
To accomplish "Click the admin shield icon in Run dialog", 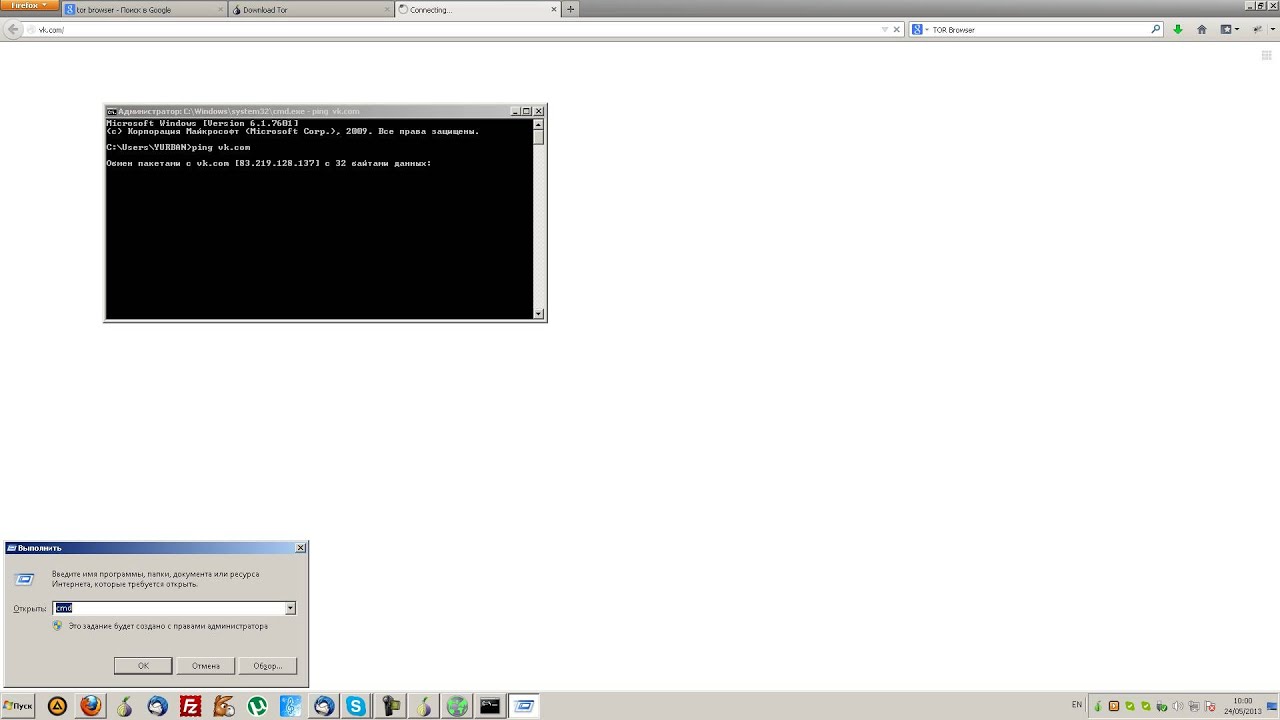I will [x=58, y=626].
